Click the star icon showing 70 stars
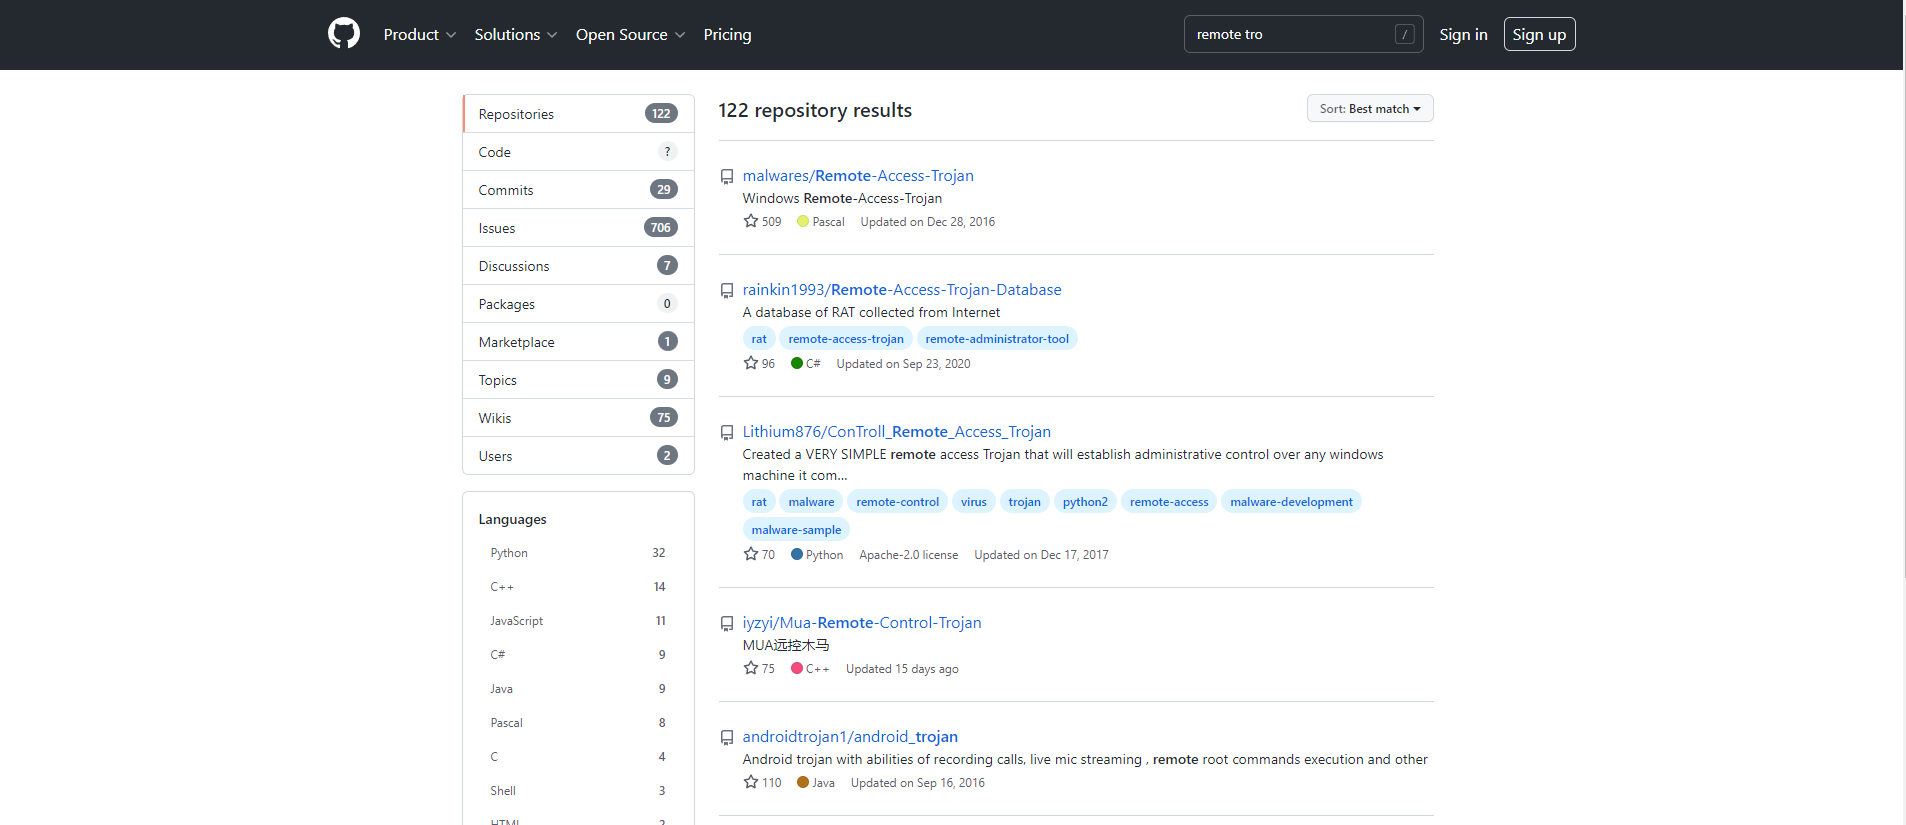1906x825 pixels. click(x=751, y=554)
